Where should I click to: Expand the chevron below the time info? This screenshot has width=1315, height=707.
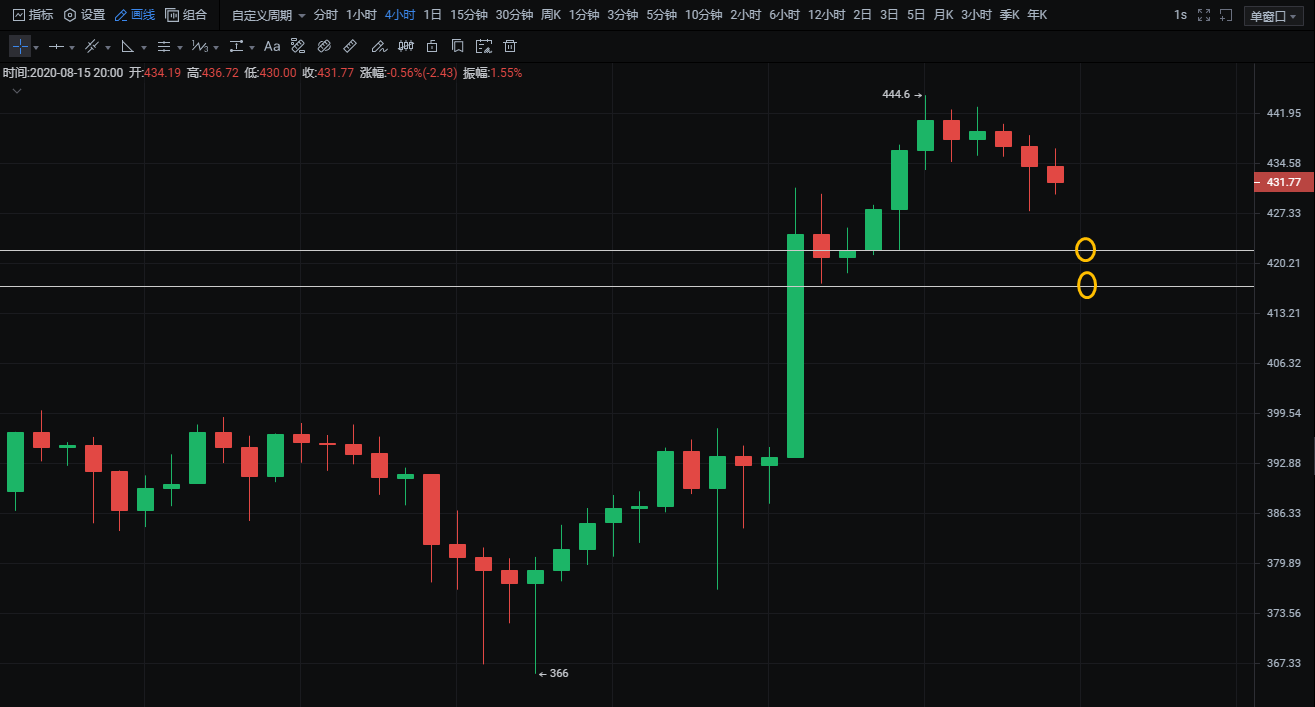click(x=17, y=91)
